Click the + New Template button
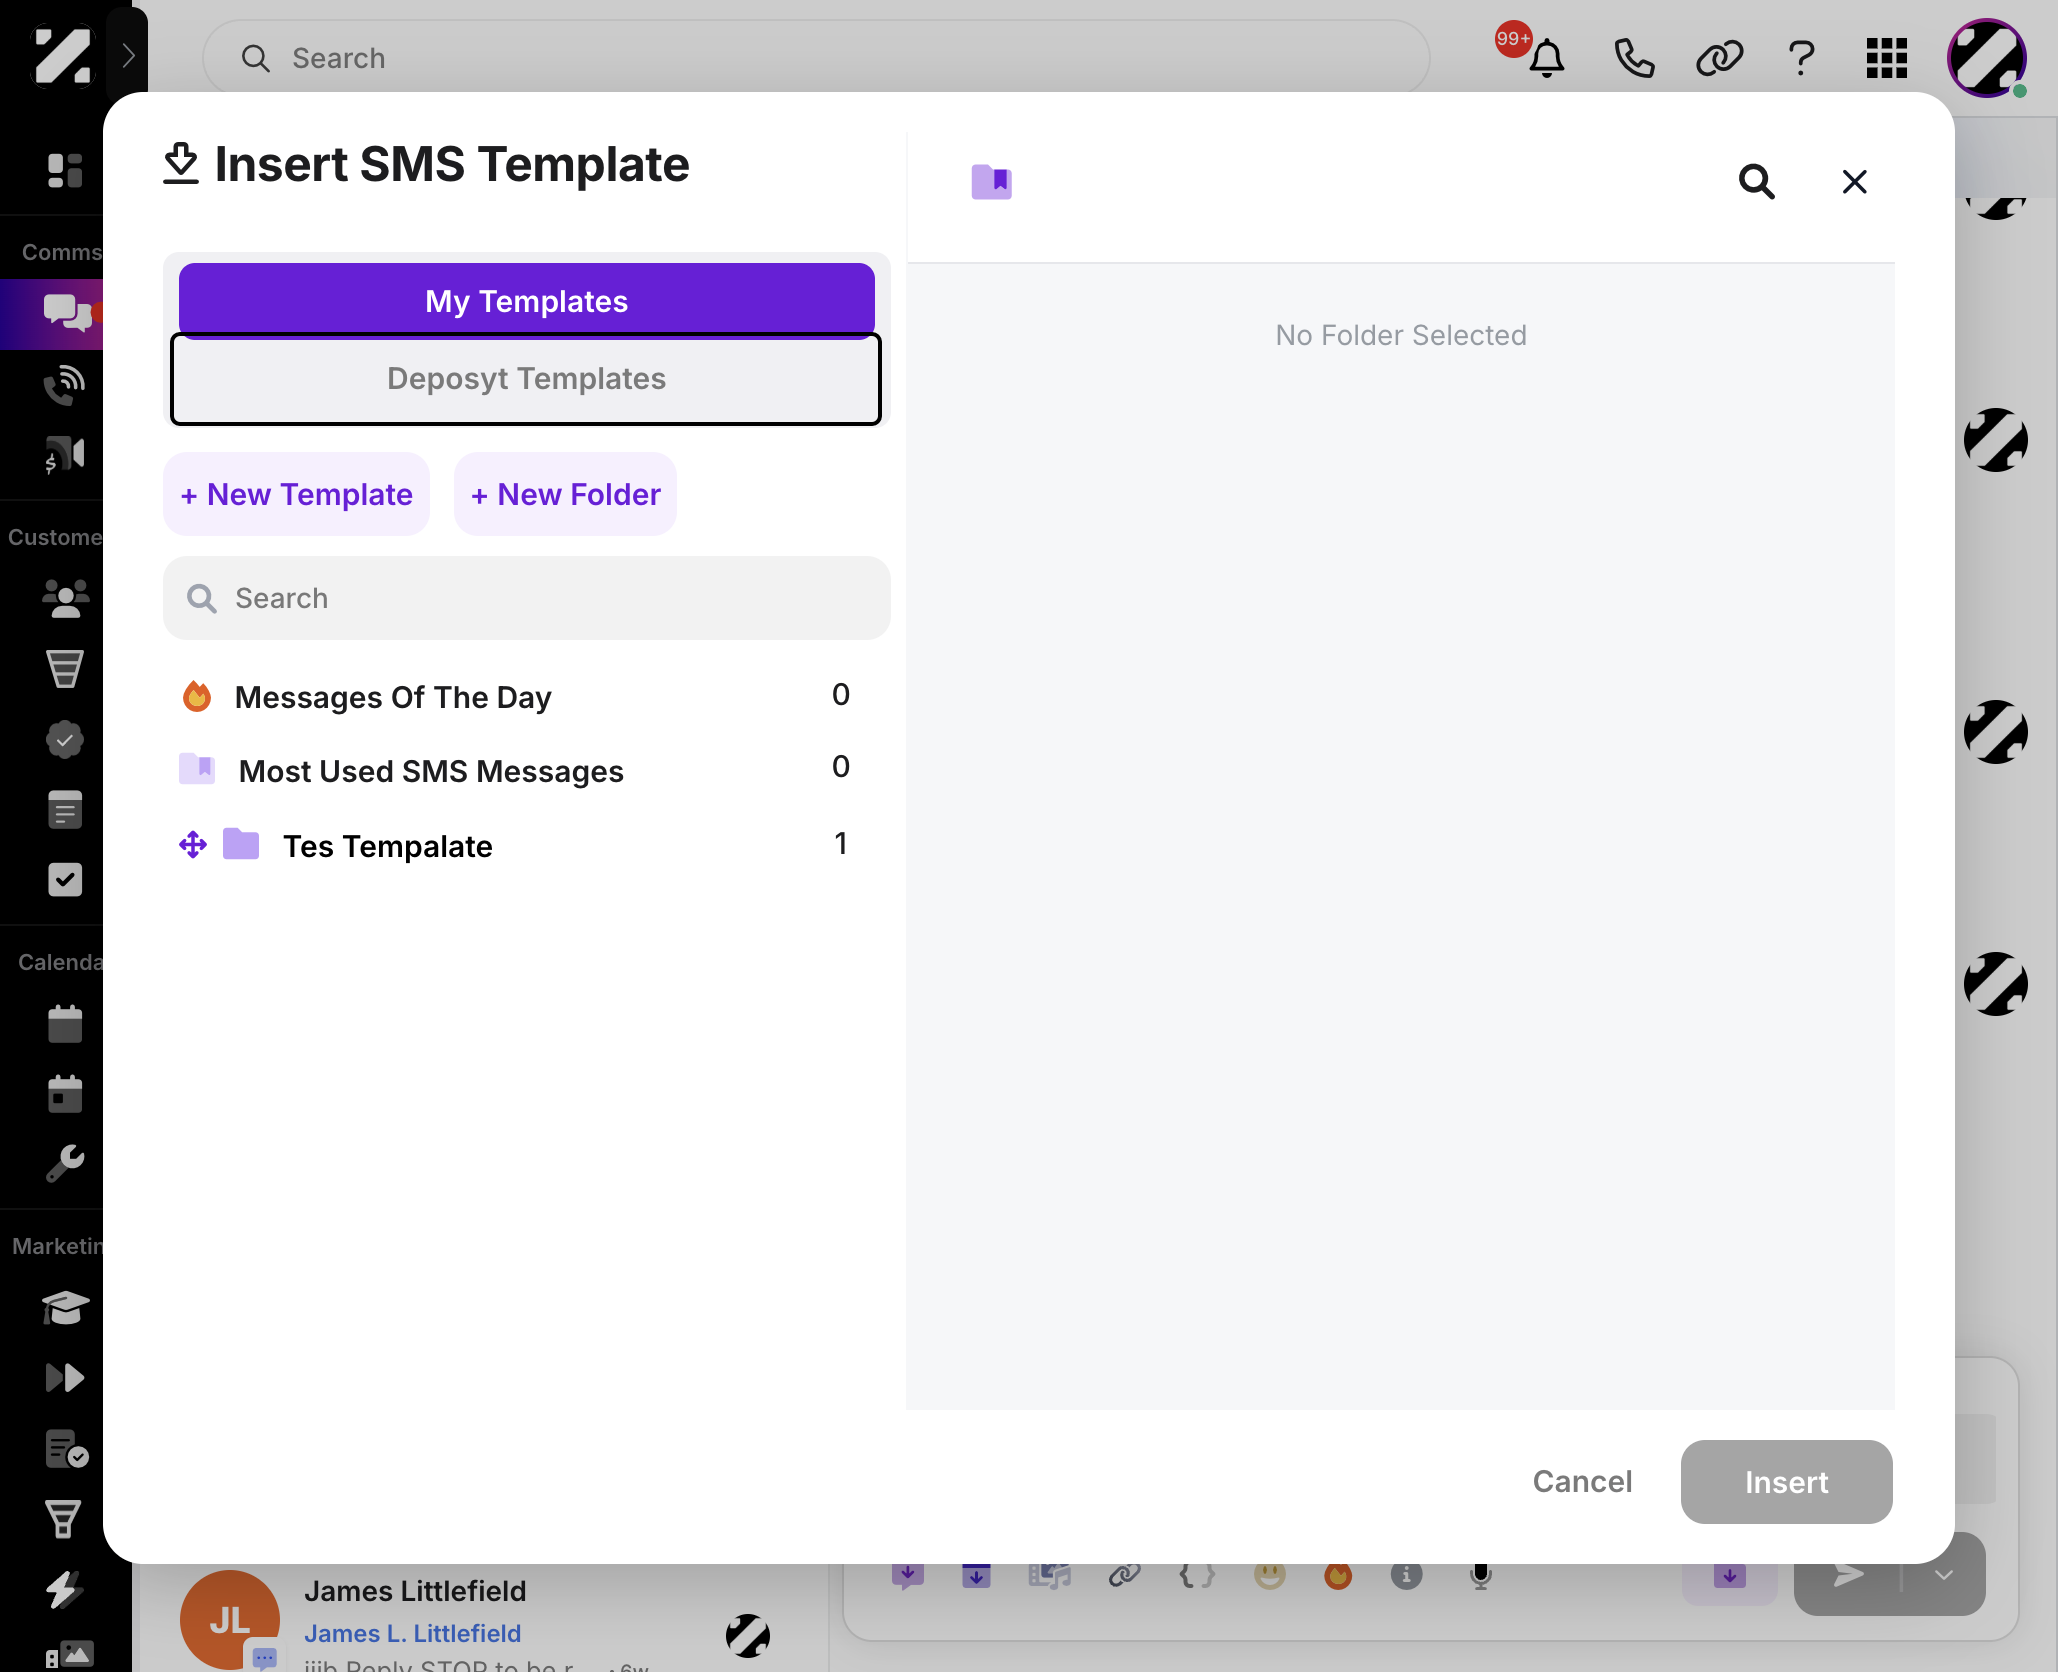Screen dimensions: 2058x1672 [296, 494]
